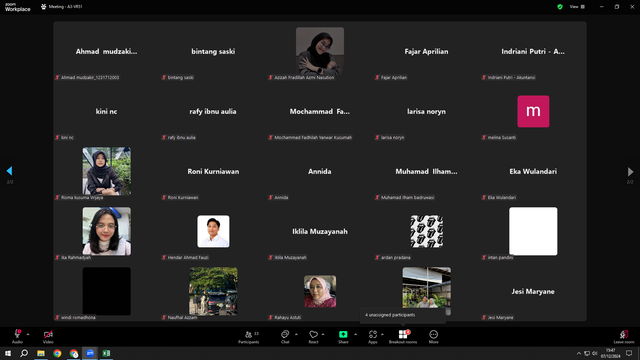The image size is (640, 360).
Task: Click the Mochammad Fa... participant tile
Action: pos(320,111)
